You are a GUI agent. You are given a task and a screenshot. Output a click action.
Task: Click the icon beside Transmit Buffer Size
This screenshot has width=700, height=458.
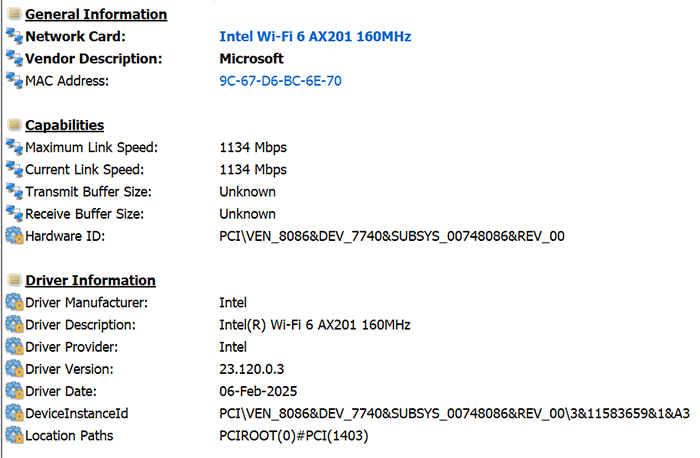coord(14,192)
